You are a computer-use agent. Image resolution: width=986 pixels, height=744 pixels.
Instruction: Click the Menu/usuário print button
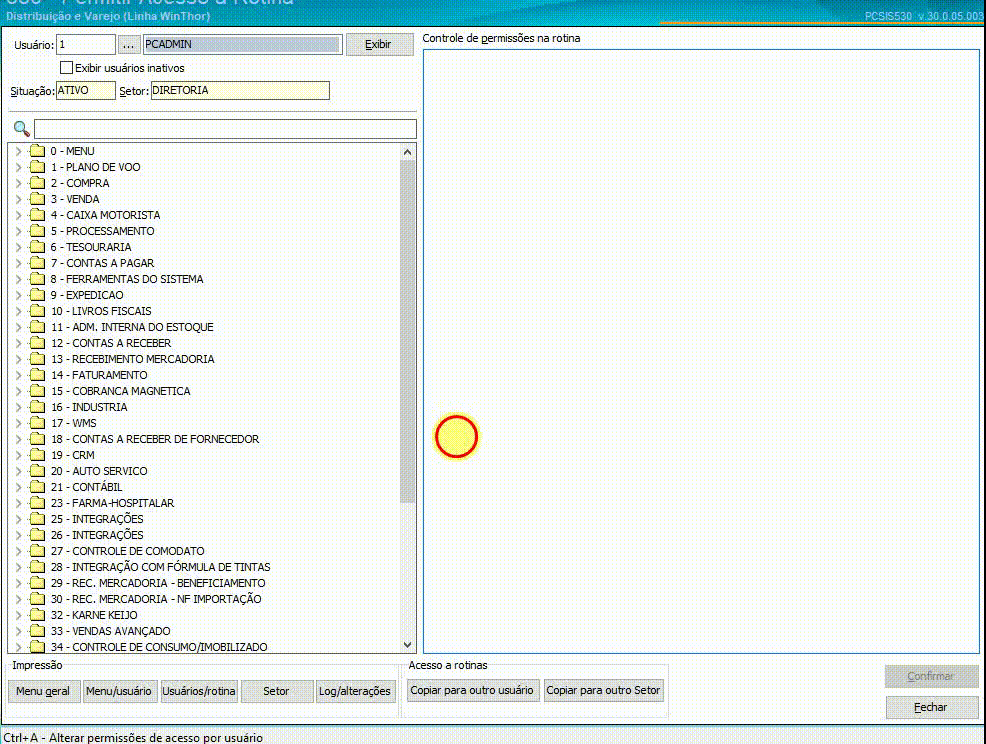[x=119, y=691]
